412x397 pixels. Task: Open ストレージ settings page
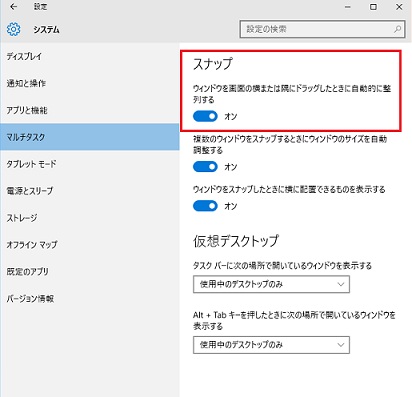click(89, 218)
